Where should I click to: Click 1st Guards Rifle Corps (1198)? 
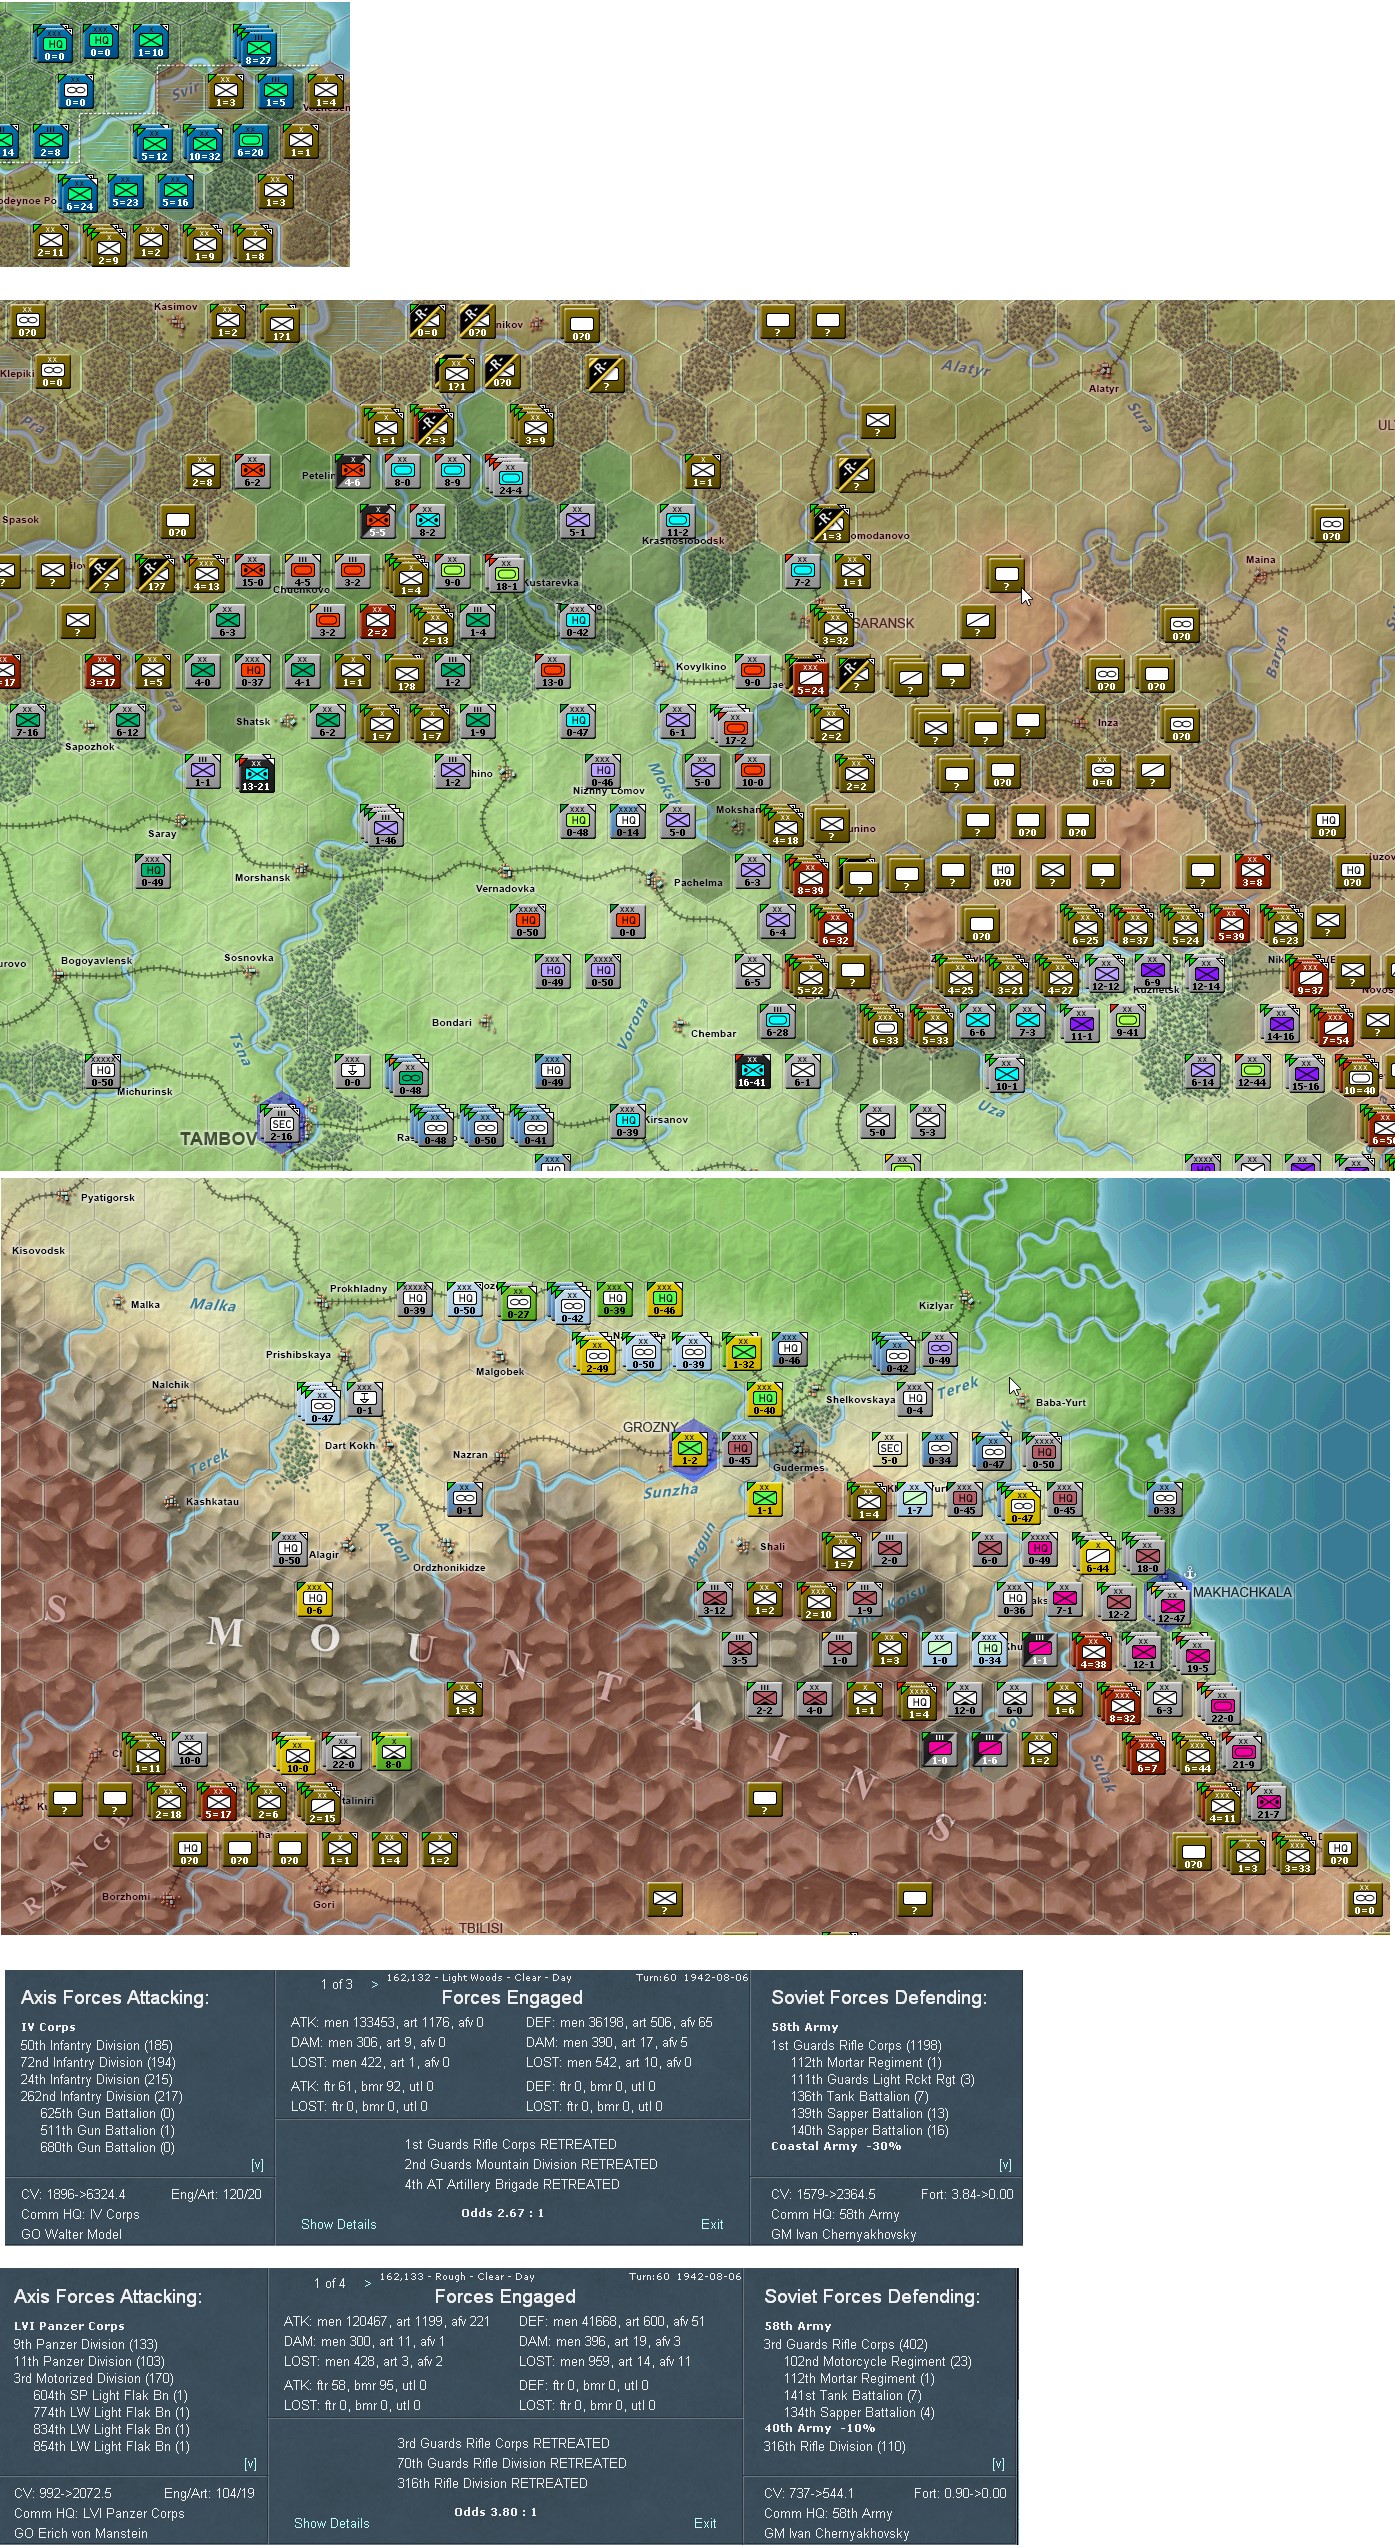(856, 2045)
